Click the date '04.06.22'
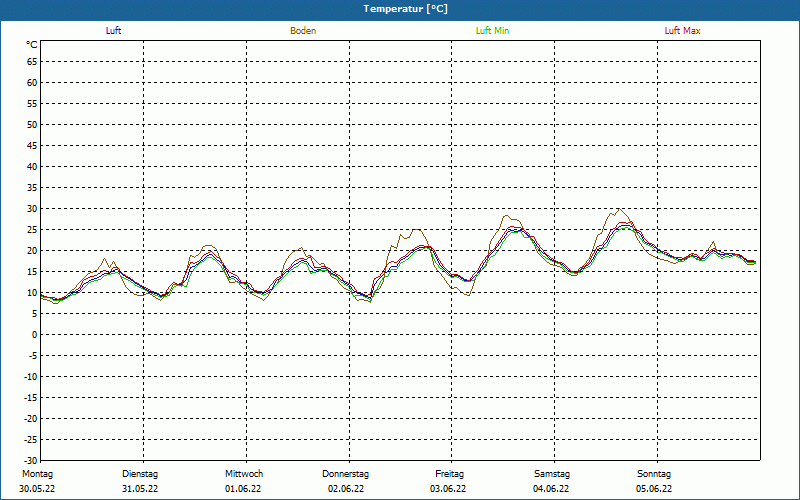The height and width of the screenshot is (500, 800). click(x=551, y=489)
